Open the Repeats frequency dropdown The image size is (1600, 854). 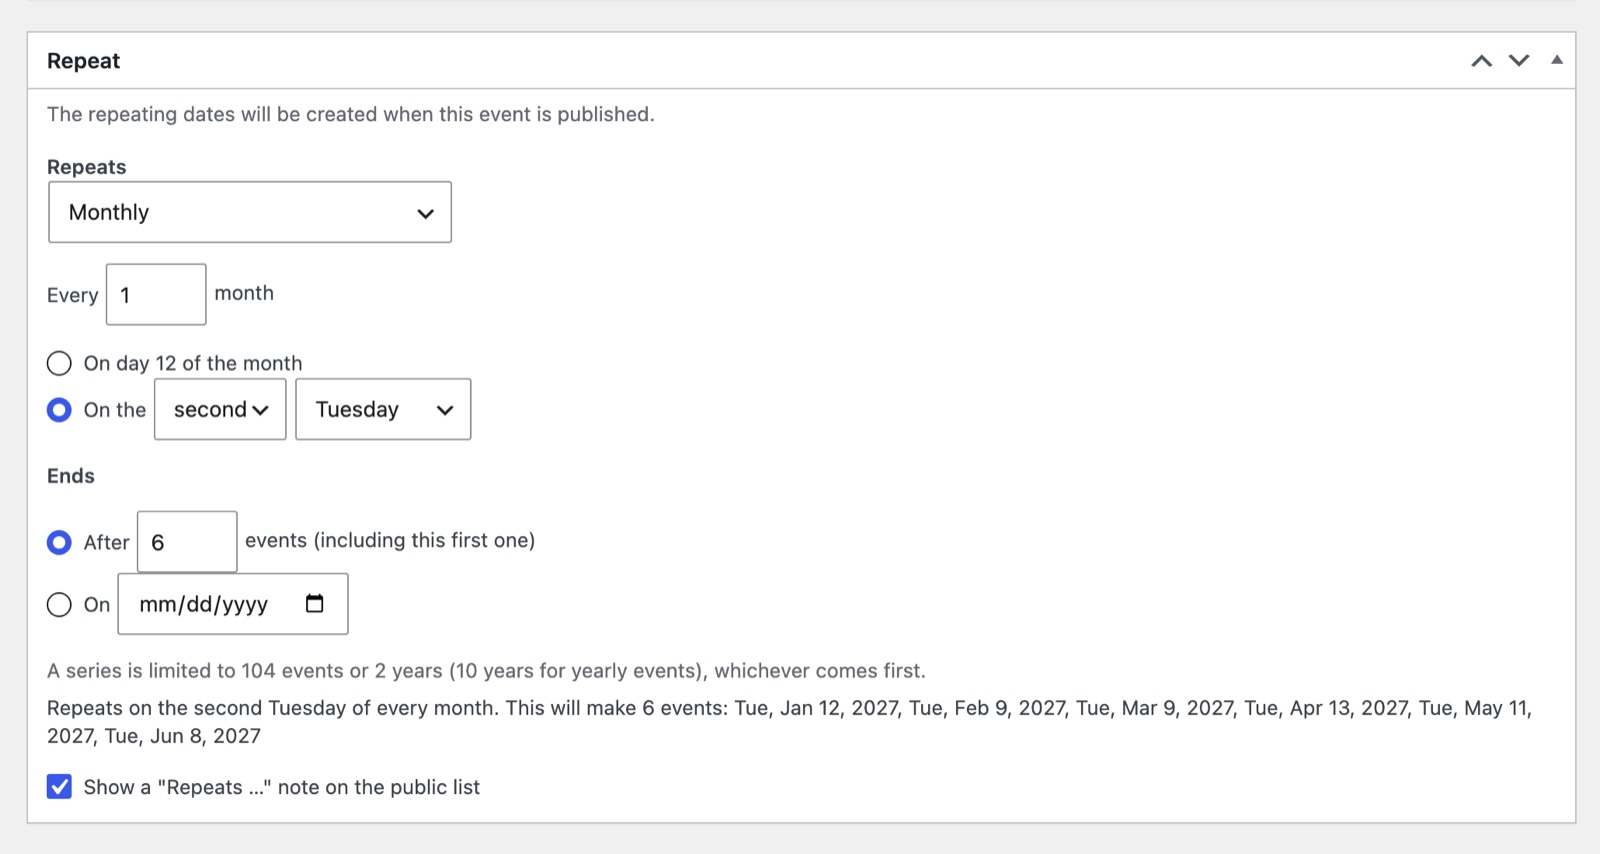click(250, 212)
